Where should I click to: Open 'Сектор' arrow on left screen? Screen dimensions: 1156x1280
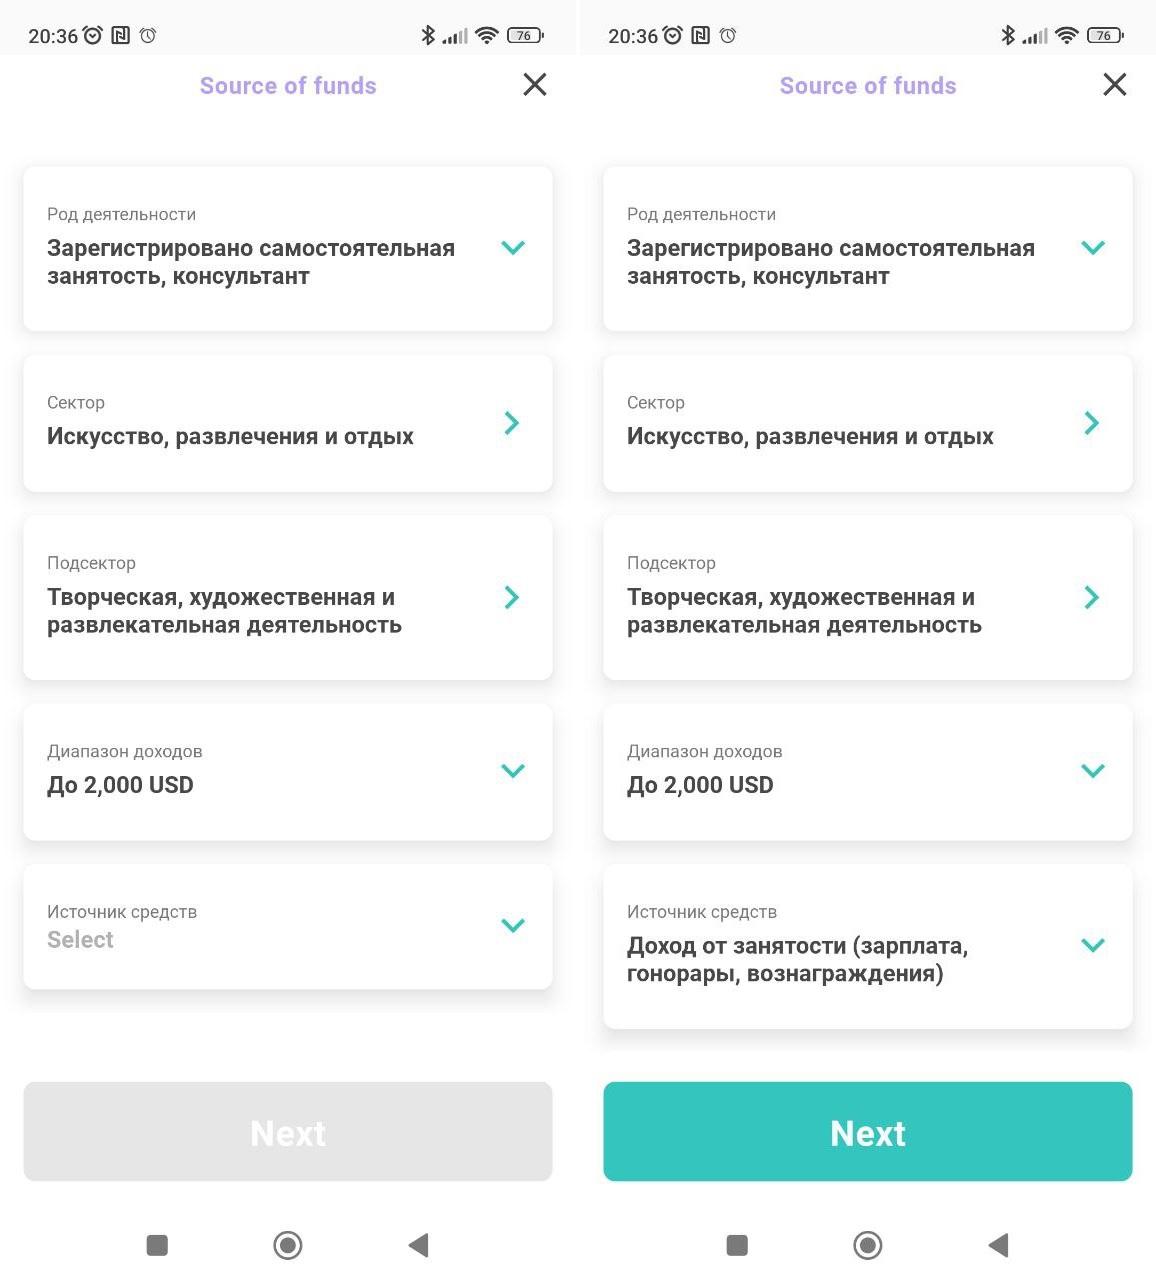(x=512, y=423)
